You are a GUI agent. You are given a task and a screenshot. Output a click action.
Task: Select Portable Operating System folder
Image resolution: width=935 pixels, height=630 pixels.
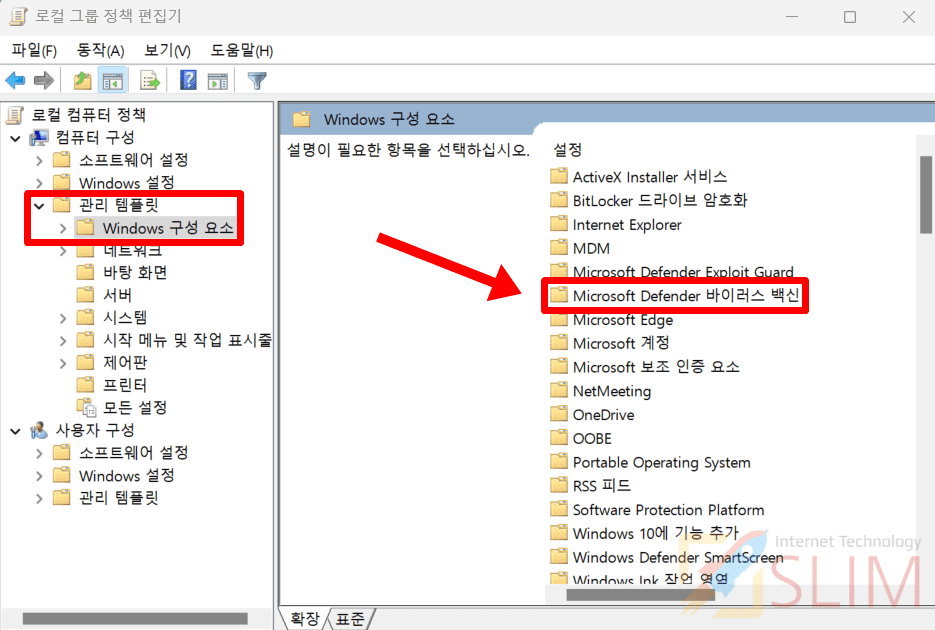661,463
